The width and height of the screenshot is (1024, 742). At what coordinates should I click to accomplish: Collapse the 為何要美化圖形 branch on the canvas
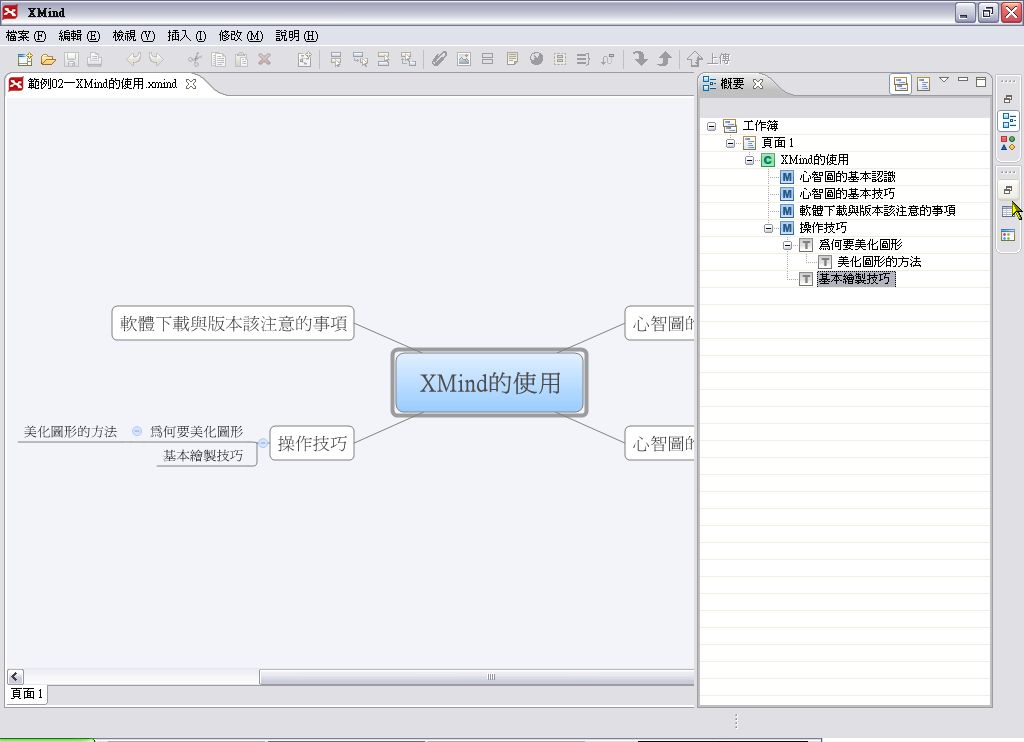point(137,431)
